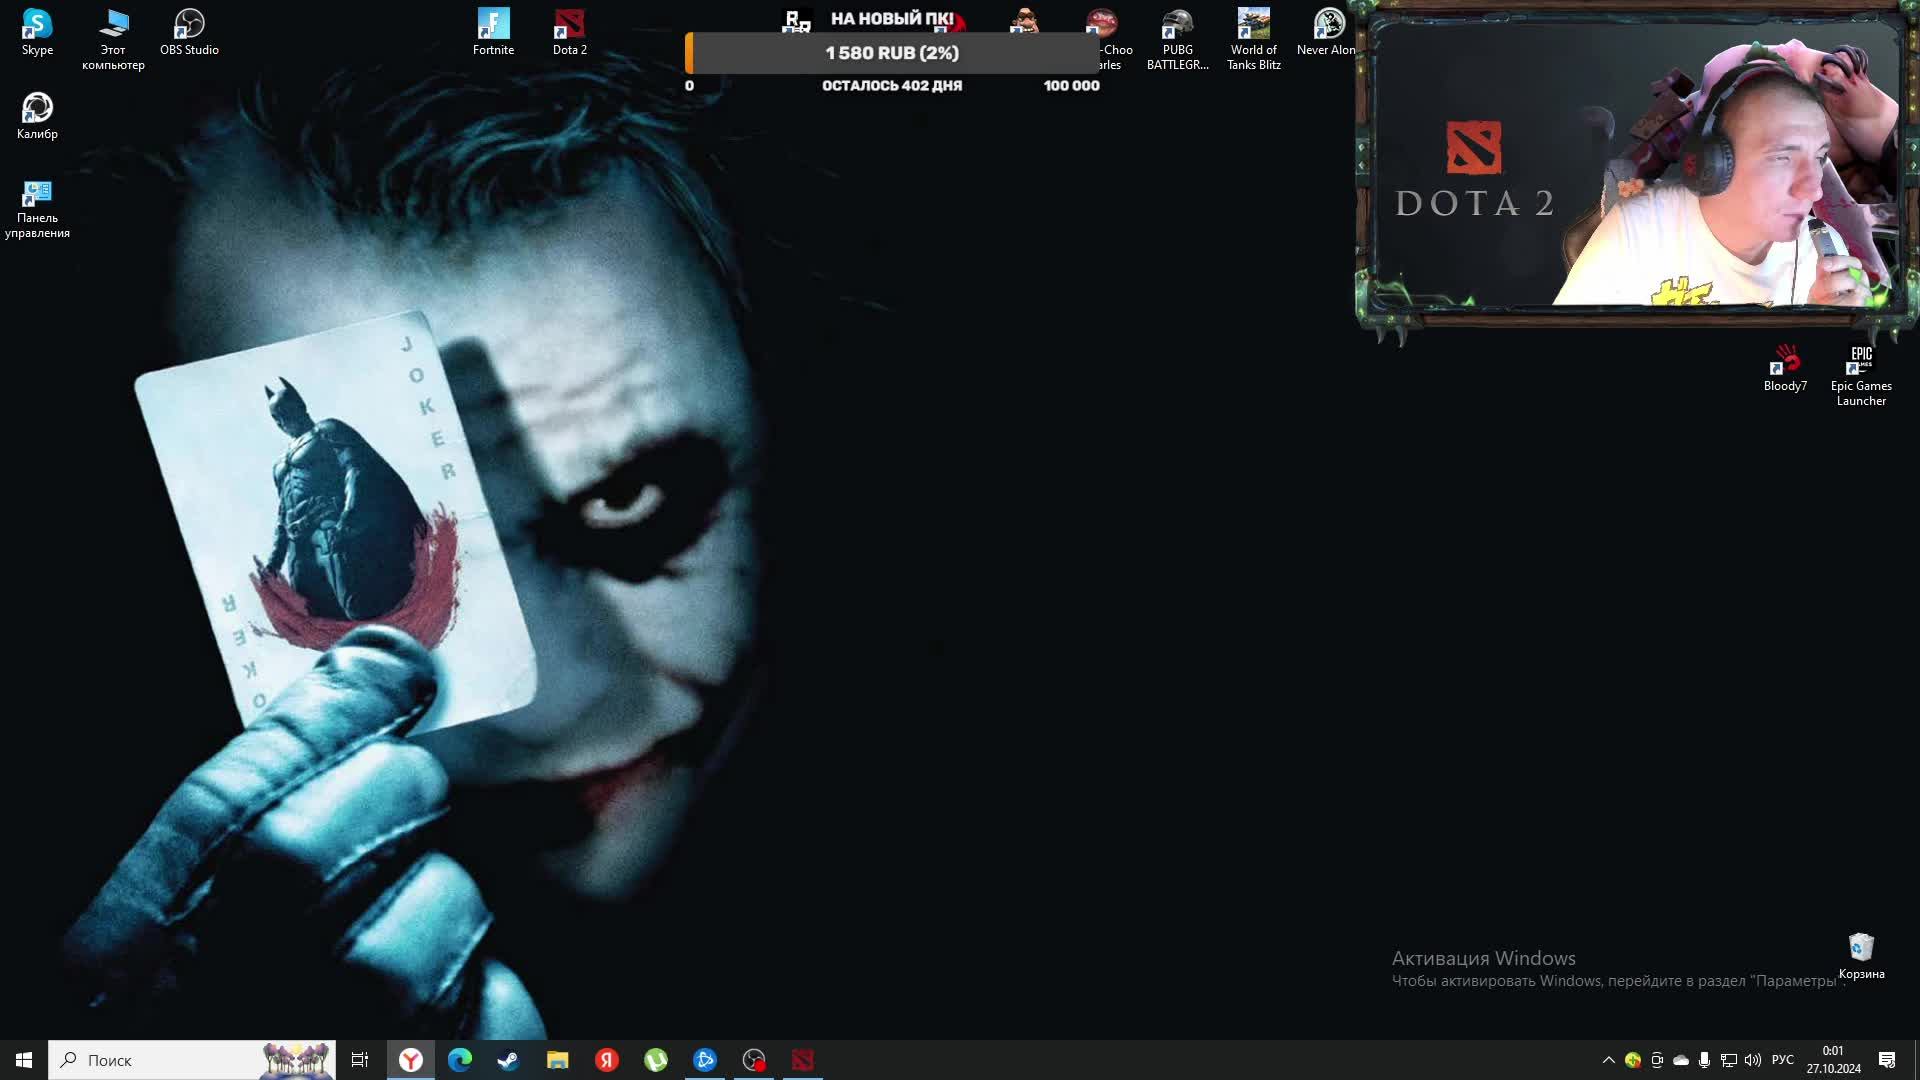Open the notification action center
This screenshot has width=1920, height=1080.
coord(1887,1060)
